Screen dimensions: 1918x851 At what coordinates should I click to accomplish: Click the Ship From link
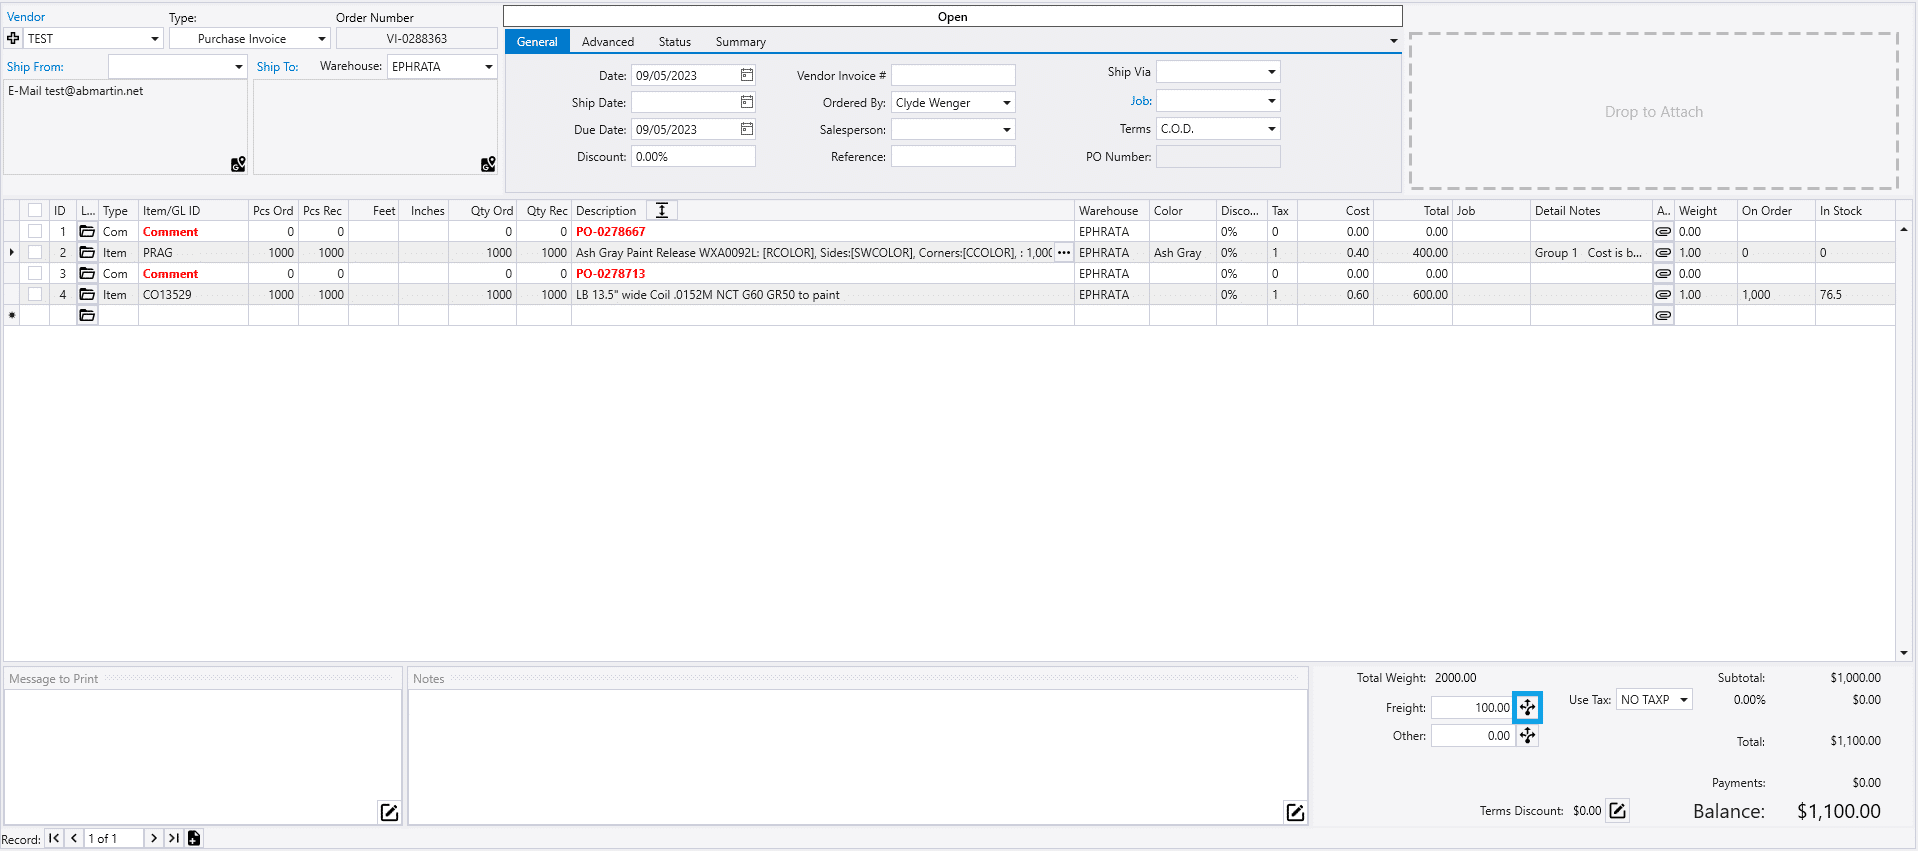[x=35, y=67]
